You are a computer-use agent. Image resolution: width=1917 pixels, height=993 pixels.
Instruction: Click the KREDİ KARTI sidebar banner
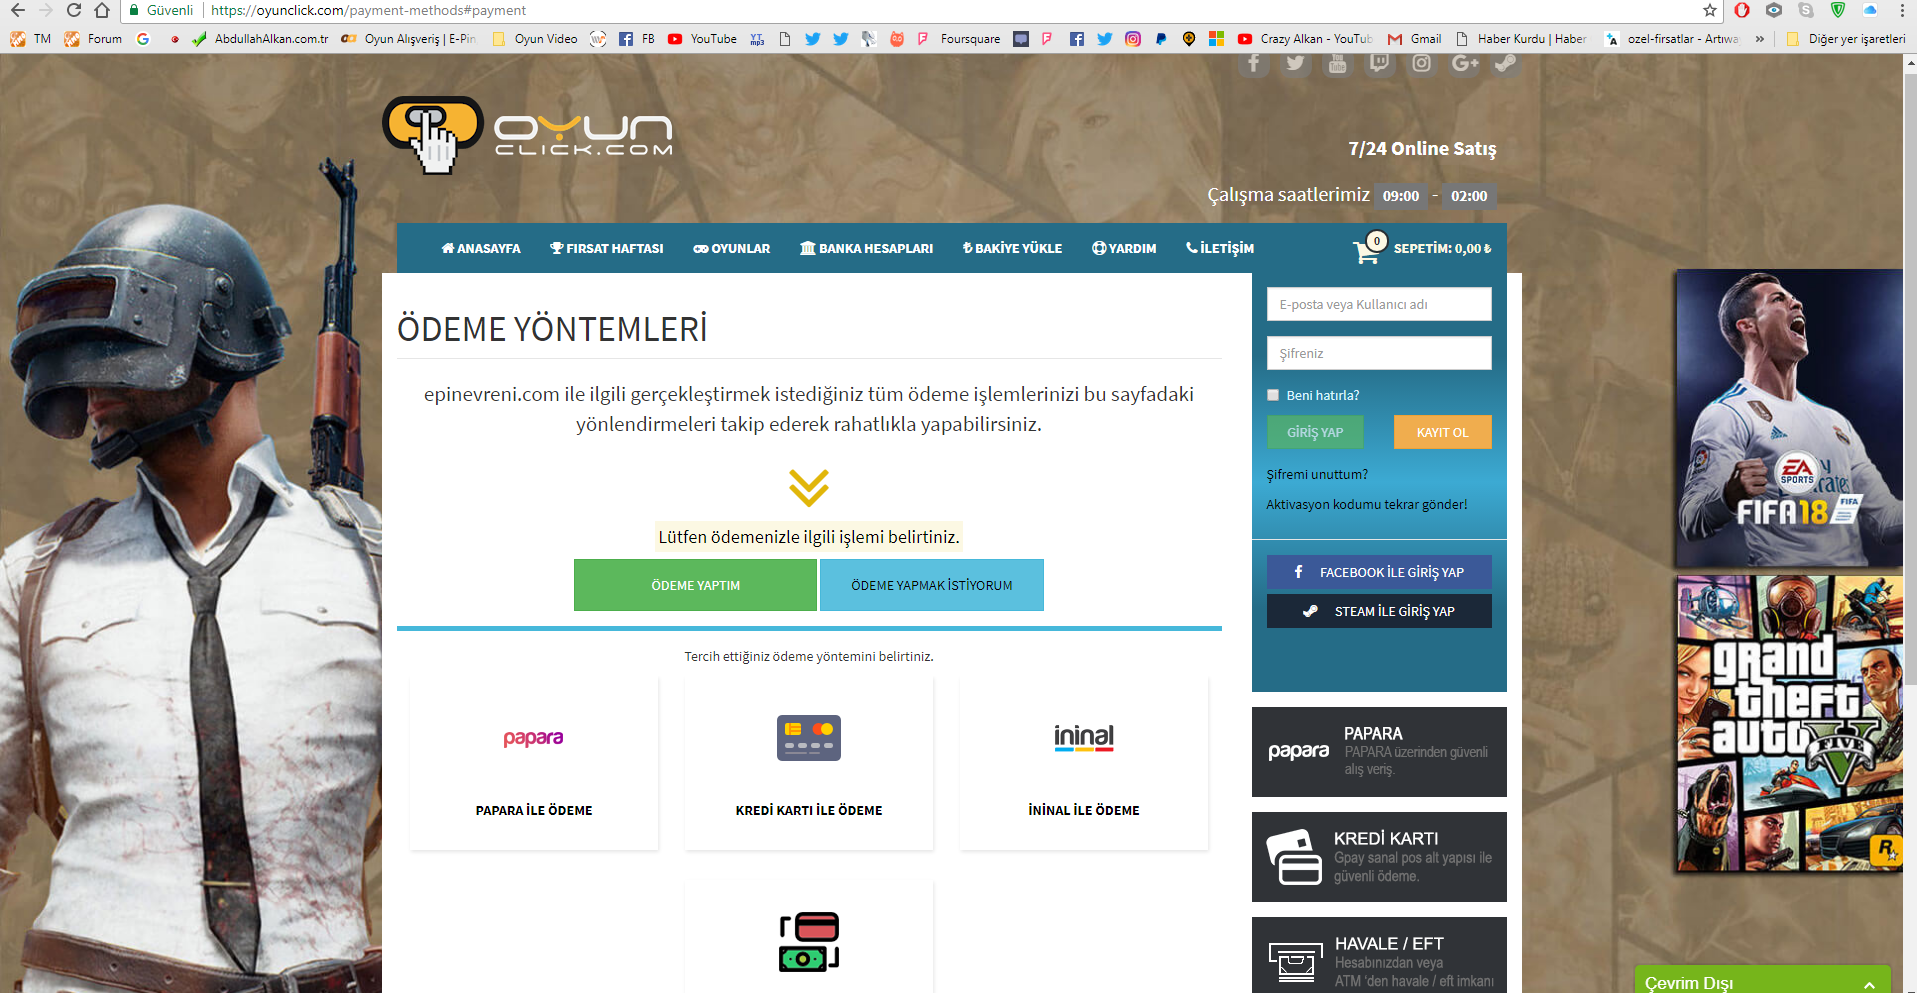1379,857
